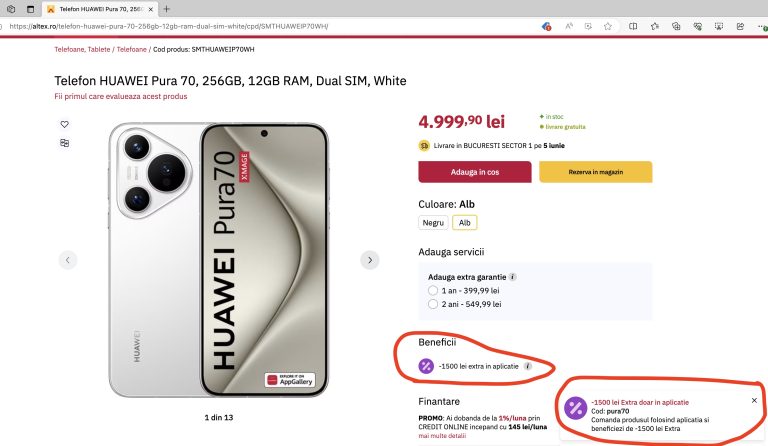Select the 2 ani - 549,99 lei warranty
This screenshot has width=768, height=446.
click(x=433, y=304)
